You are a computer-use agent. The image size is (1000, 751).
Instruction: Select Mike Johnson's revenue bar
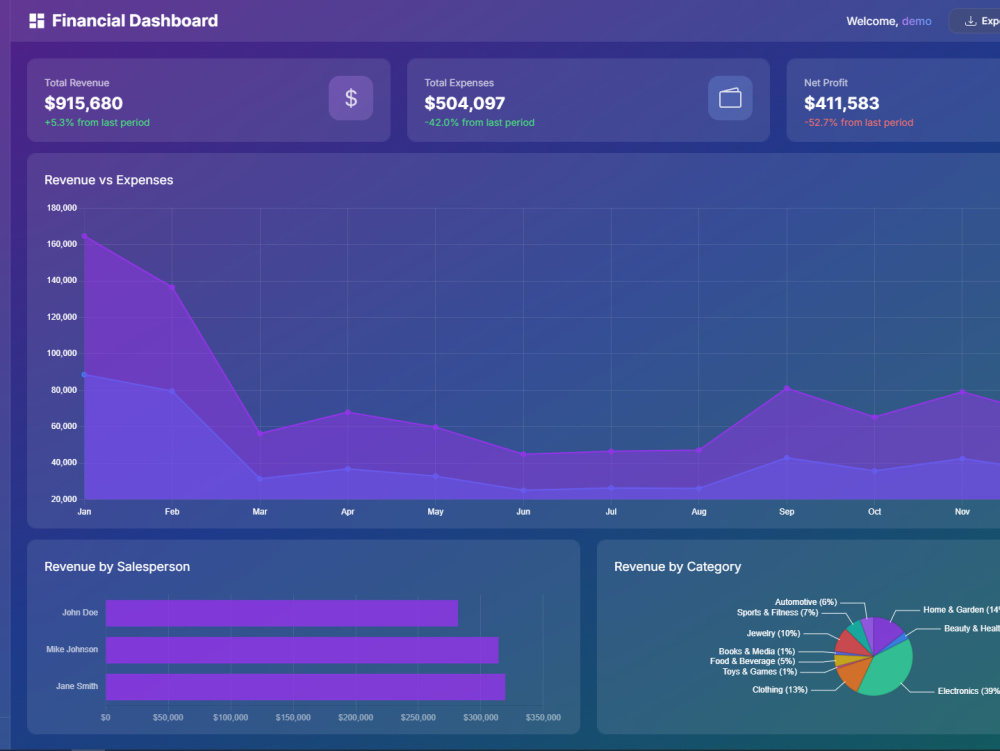tap(302, 650)
